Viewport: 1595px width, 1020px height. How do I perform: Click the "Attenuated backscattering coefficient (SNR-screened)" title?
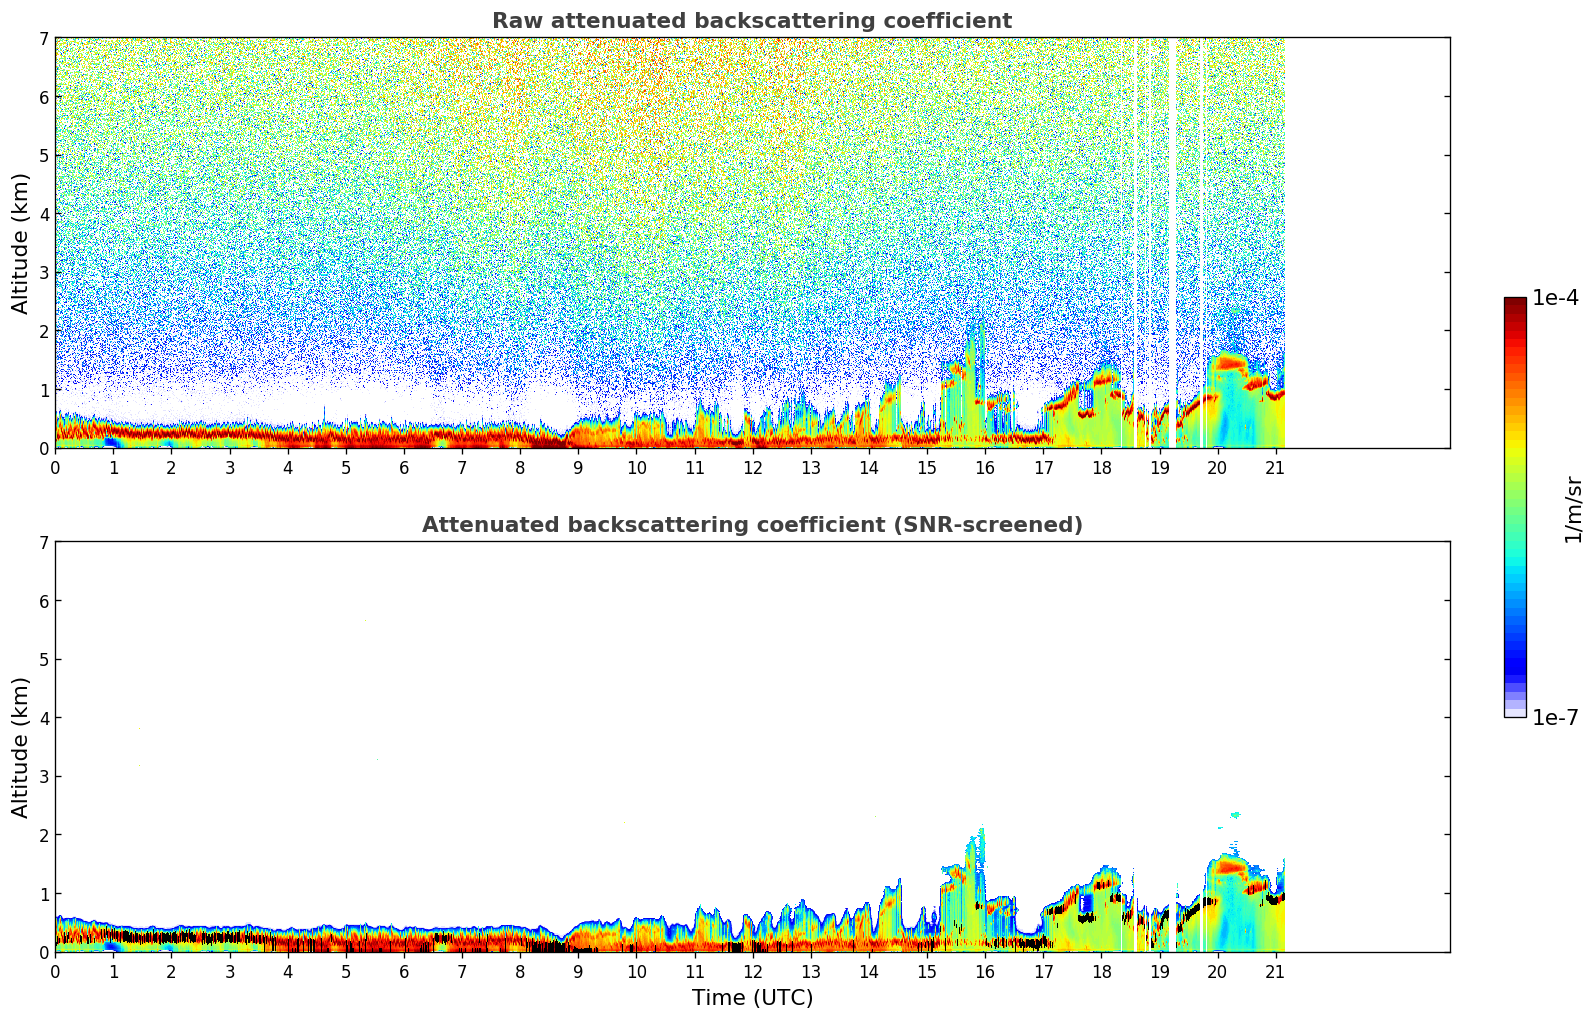[751, 525]
